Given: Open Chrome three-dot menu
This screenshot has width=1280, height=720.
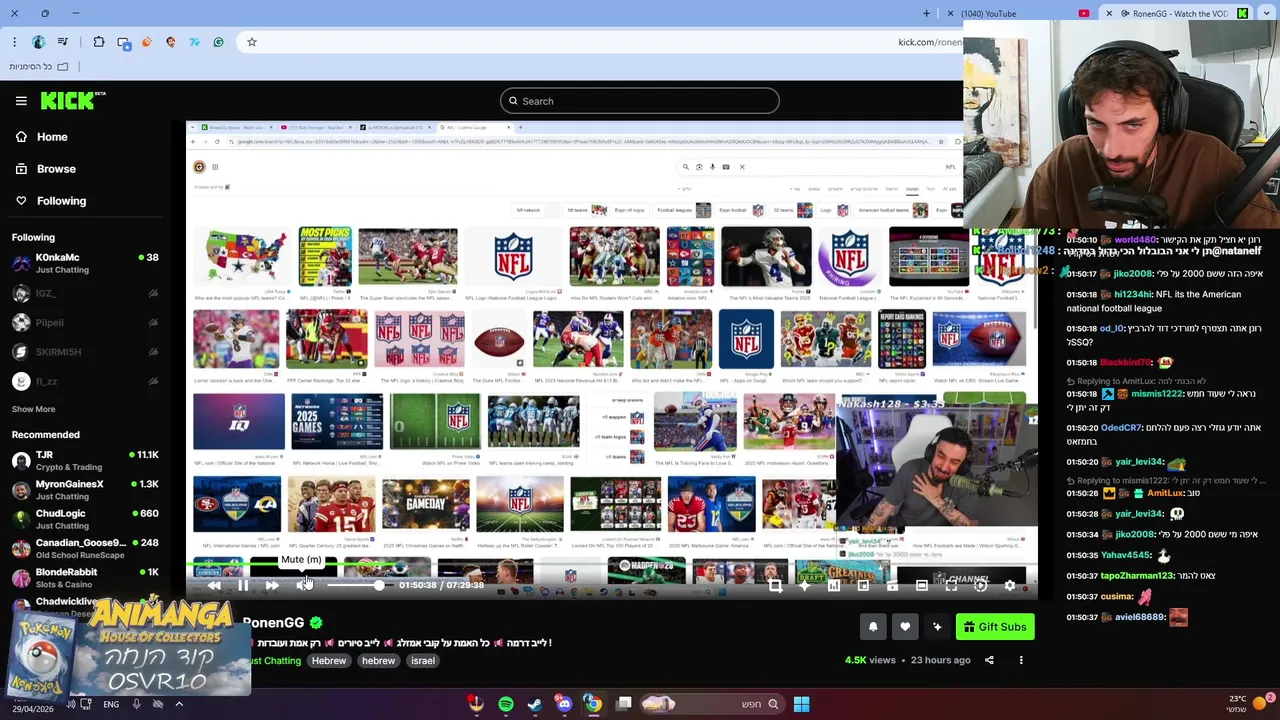Looking at the screenshot, I should (14, 42).
